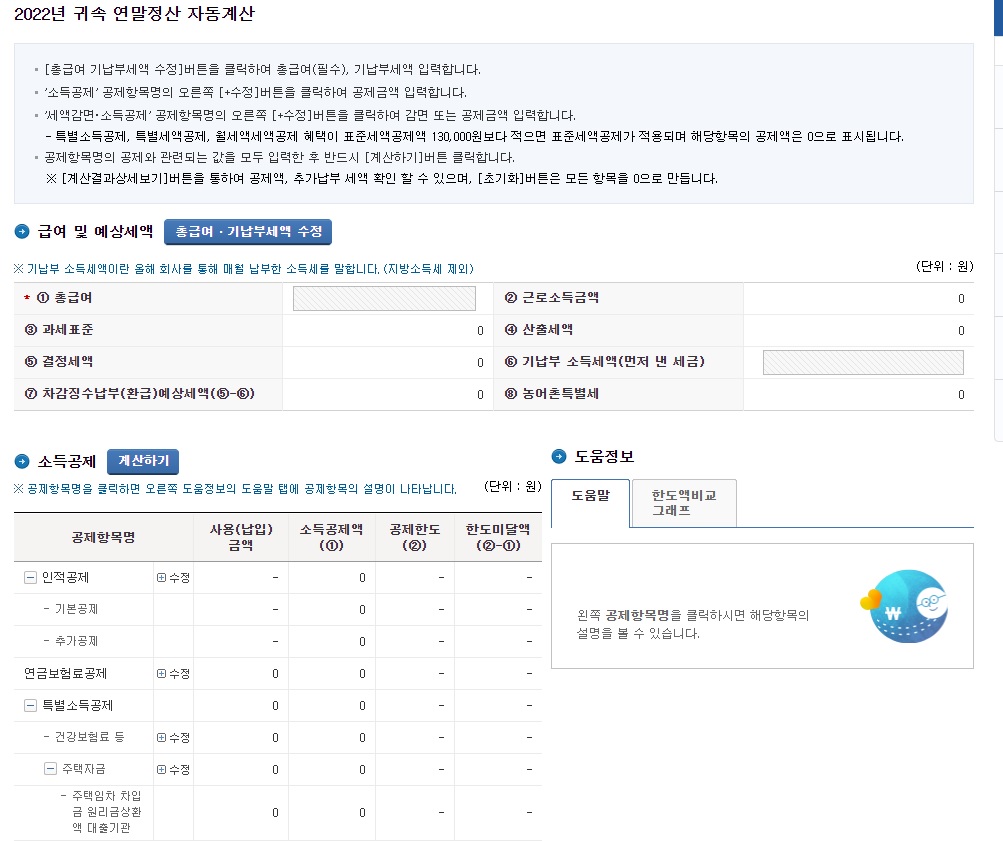Click the 총급여·기납부세액 수정 button
The height and width of the screenshot is (841, 1003).
click(248, 232)
